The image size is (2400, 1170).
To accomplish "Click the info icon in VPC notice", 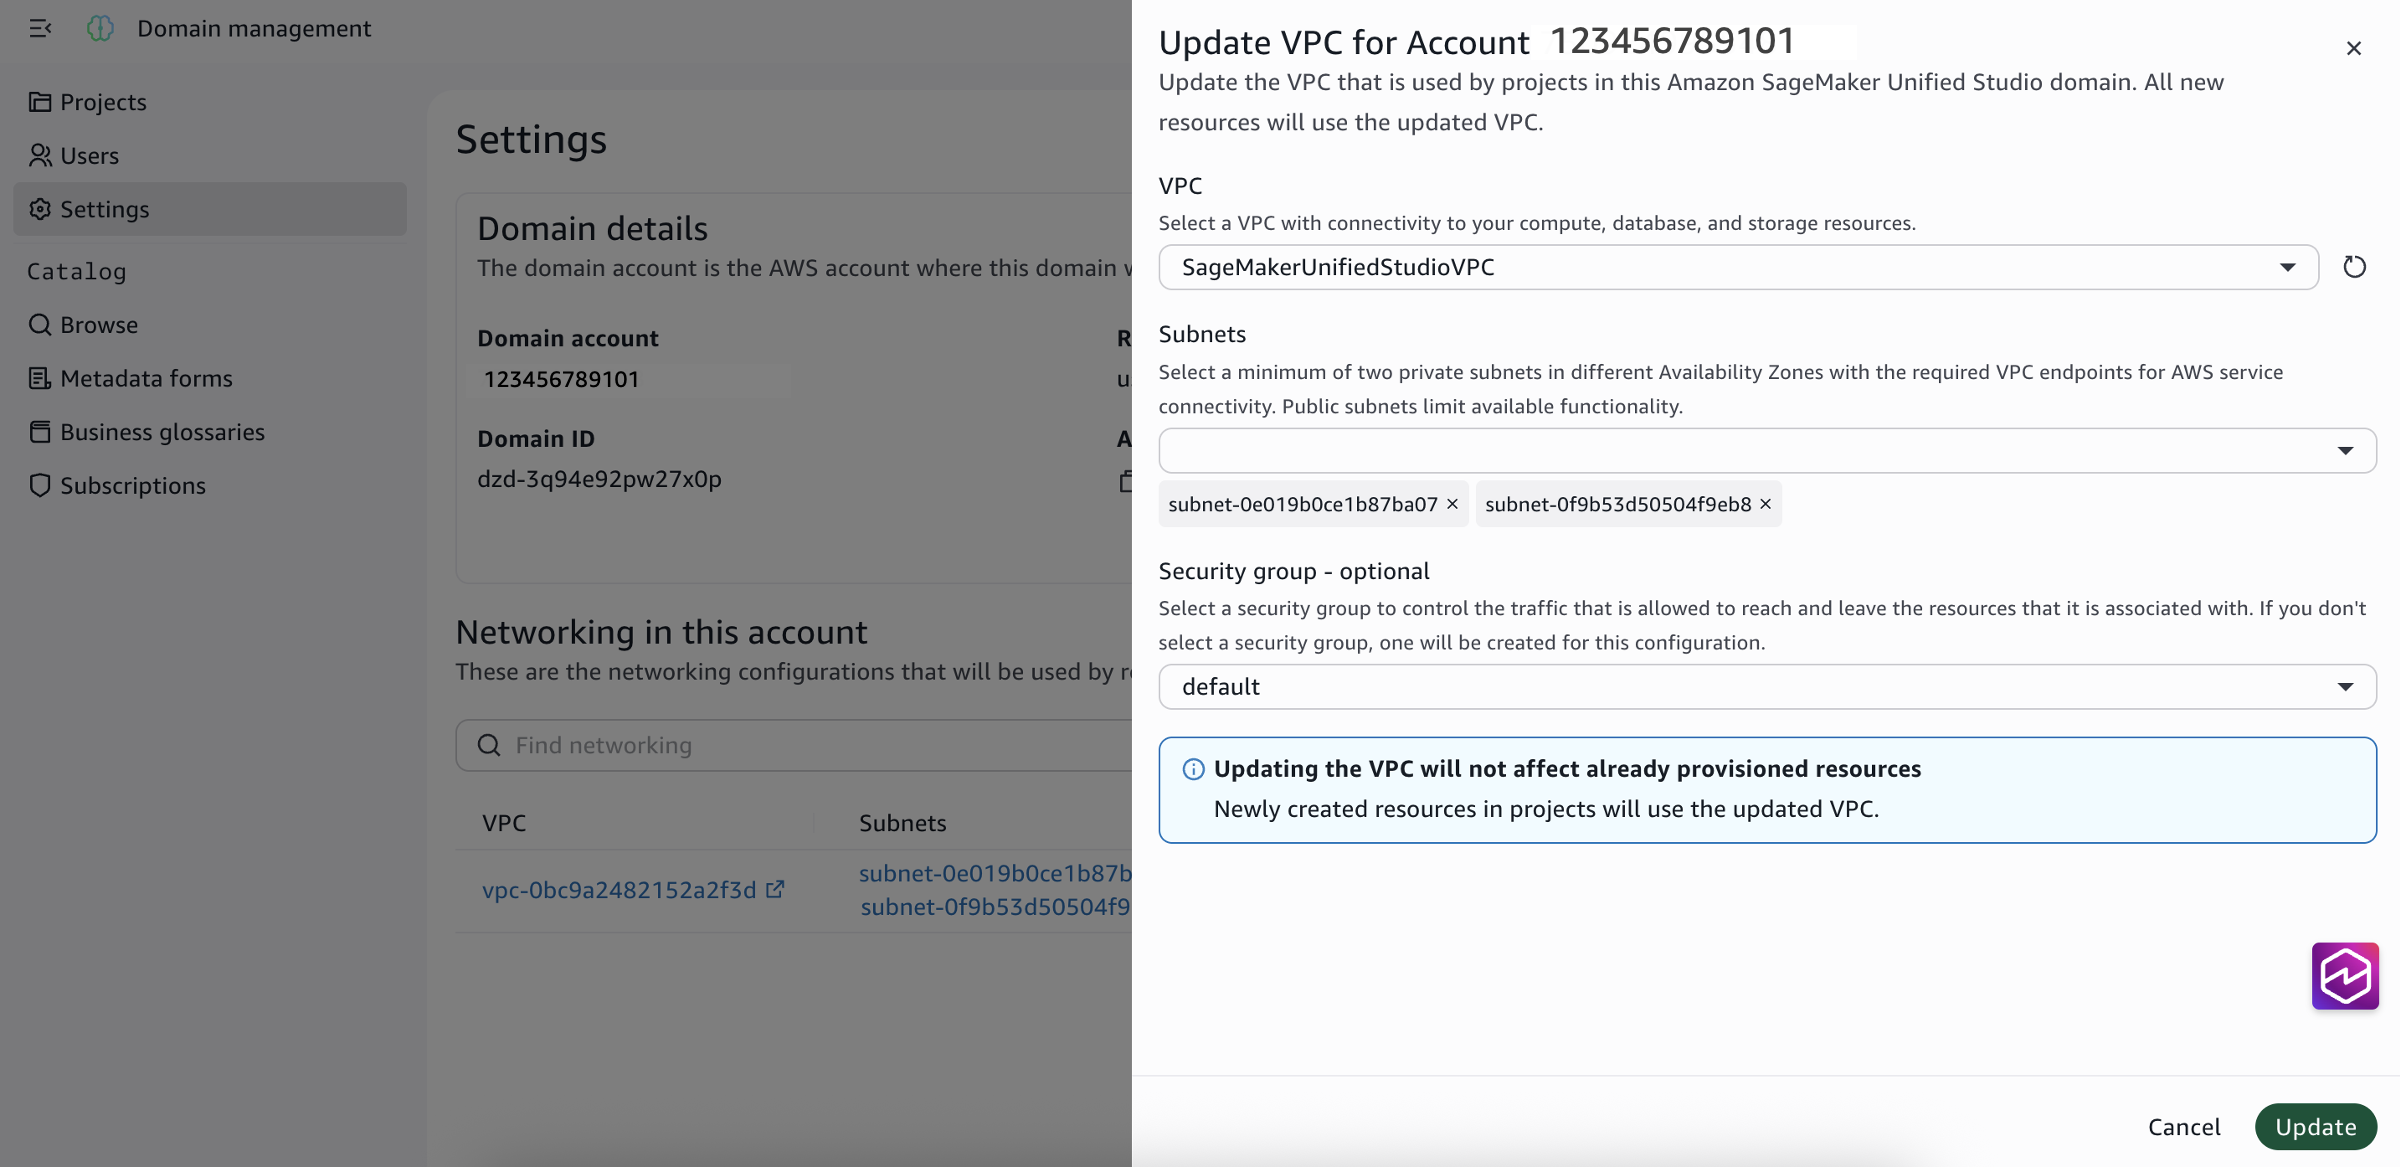I will pos(1193,770).
